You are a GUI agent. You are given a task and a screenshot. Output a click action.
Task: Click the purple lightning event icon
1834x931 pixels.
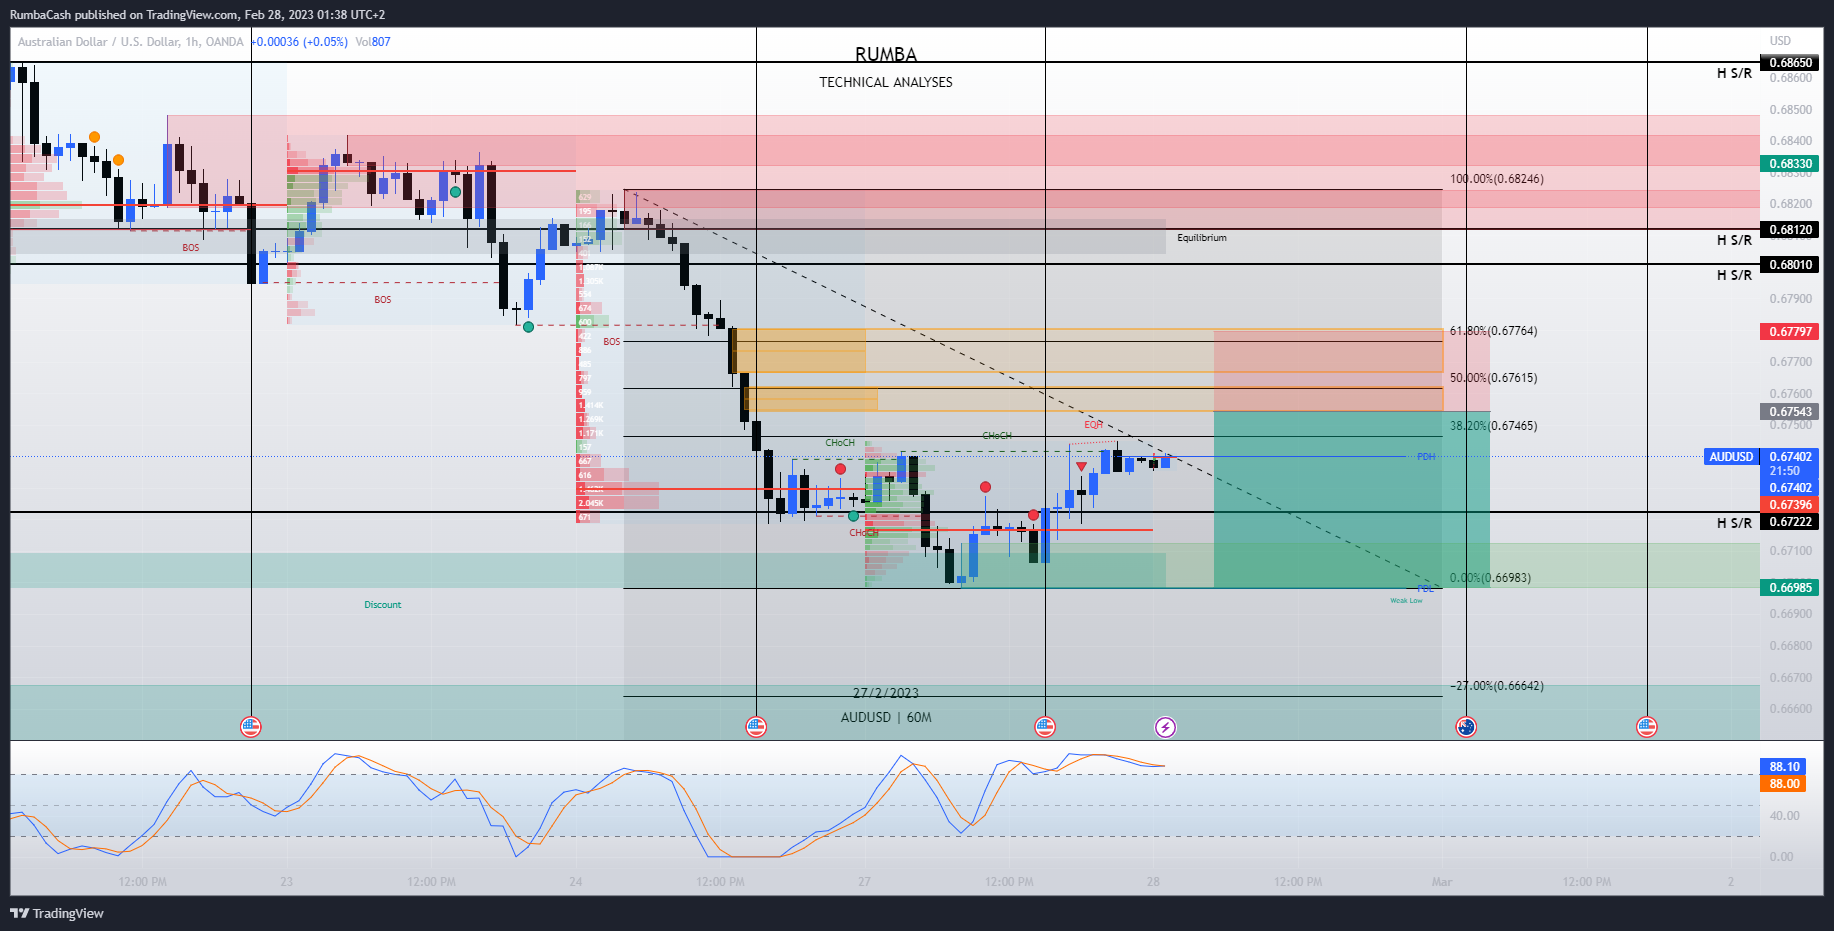tap(1165, 727)
